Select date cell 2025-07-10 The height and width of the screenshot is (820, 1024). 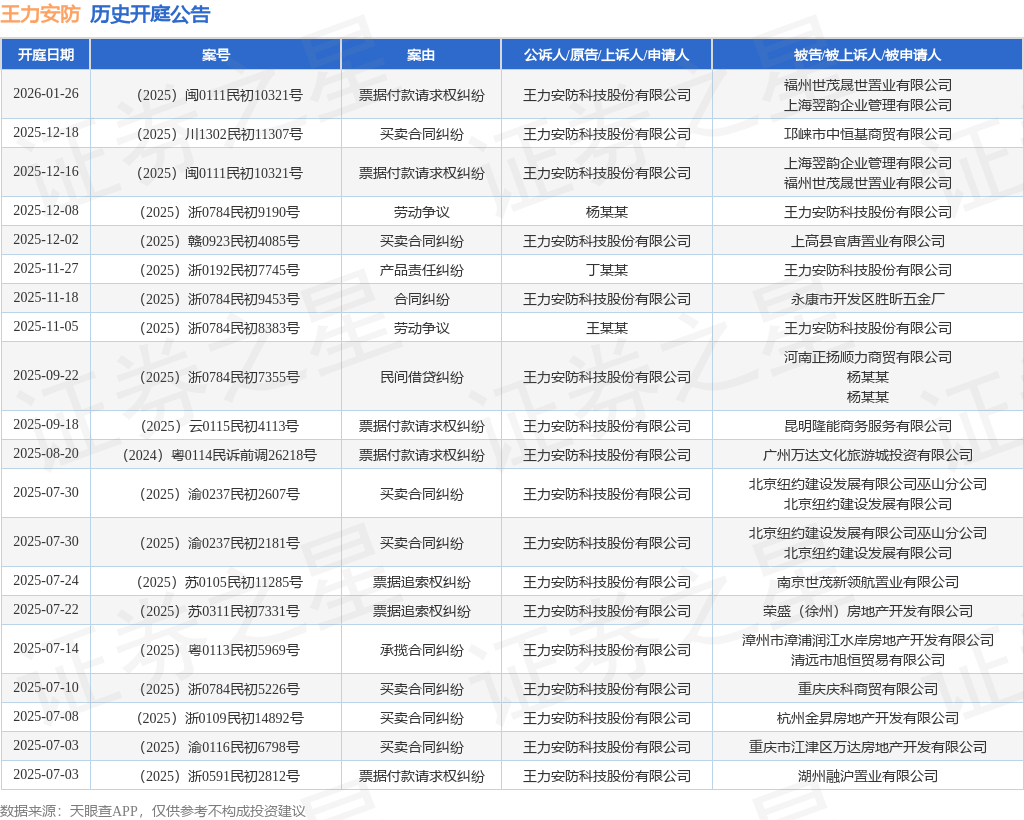[46, 687]
